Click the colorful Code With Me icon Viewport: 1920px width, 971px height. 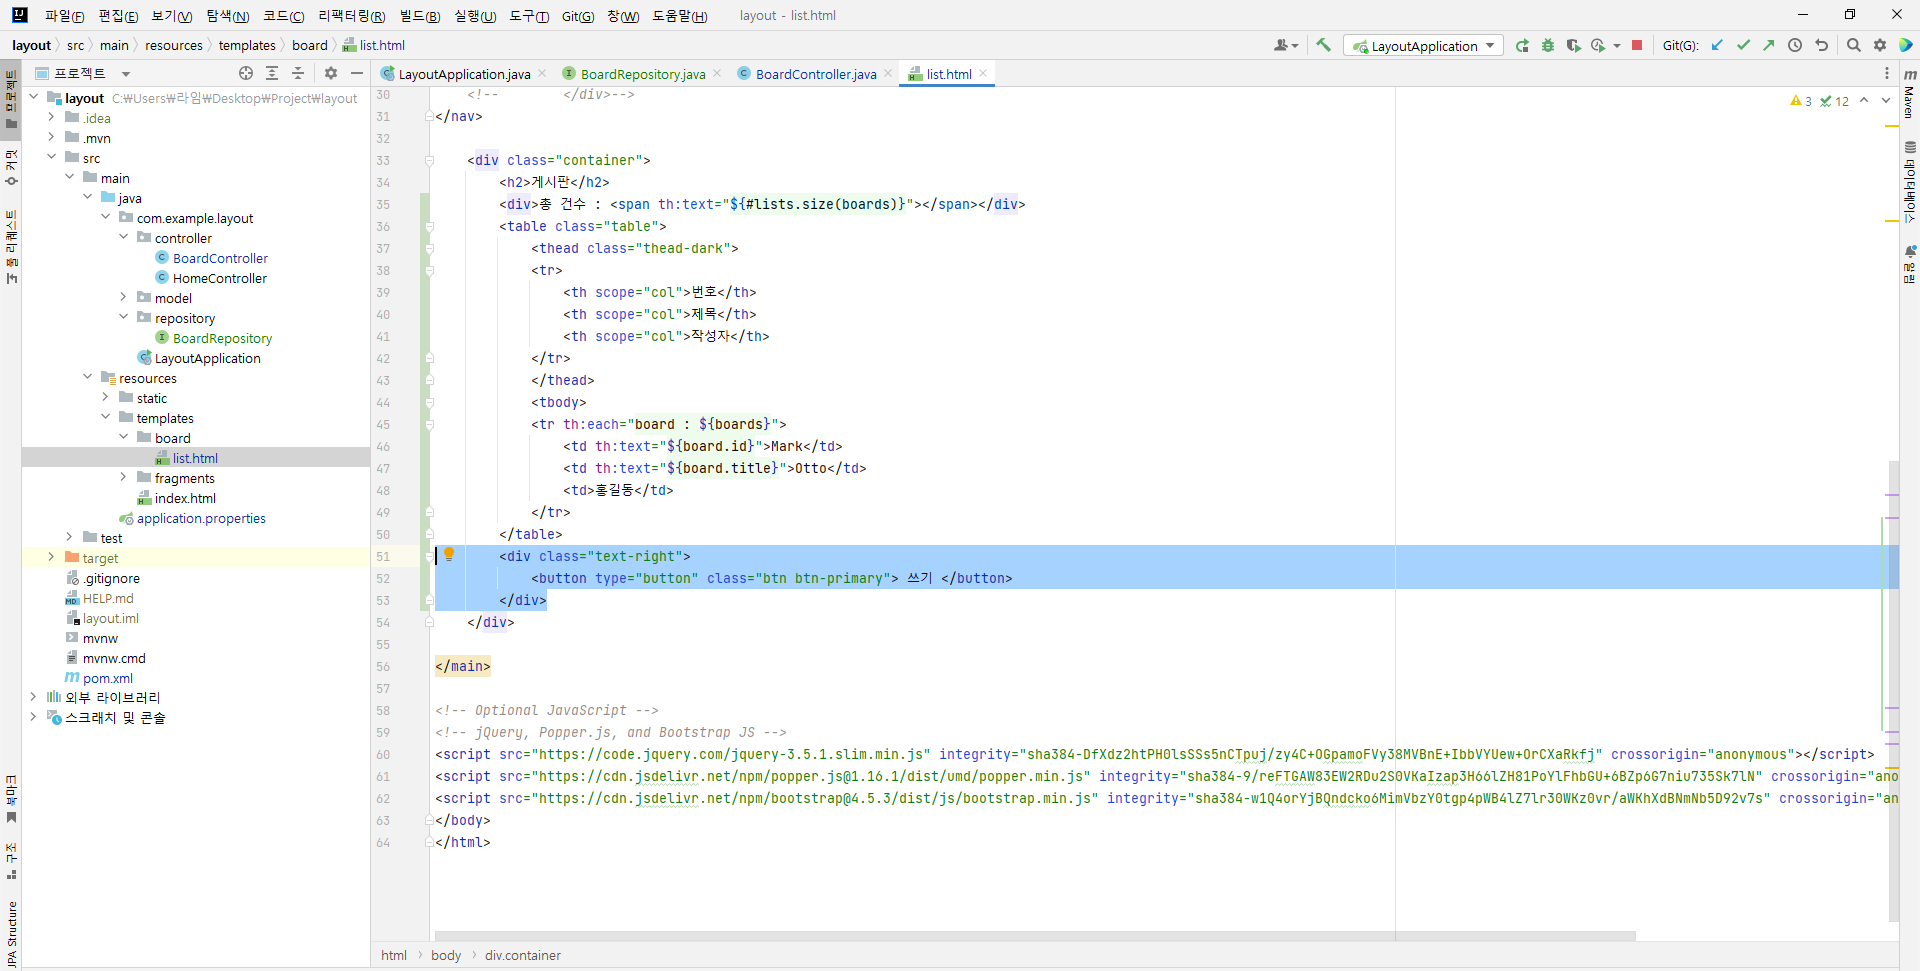1906,45
